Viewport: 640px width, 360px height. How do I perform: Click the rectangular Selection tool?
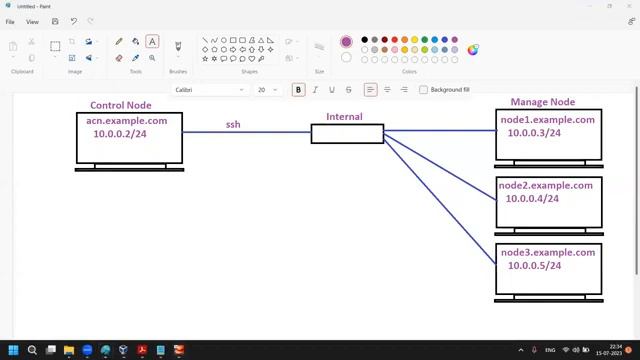tap(55, 46)
